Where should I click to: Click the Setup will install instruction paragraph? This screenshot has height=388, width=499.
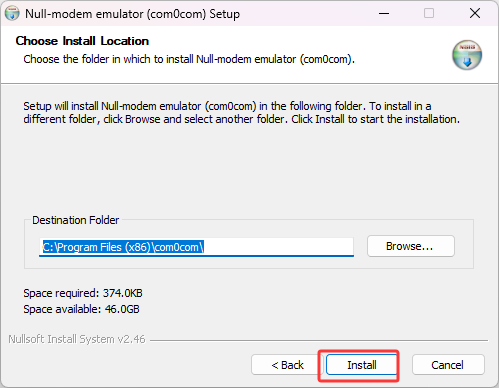241,112
